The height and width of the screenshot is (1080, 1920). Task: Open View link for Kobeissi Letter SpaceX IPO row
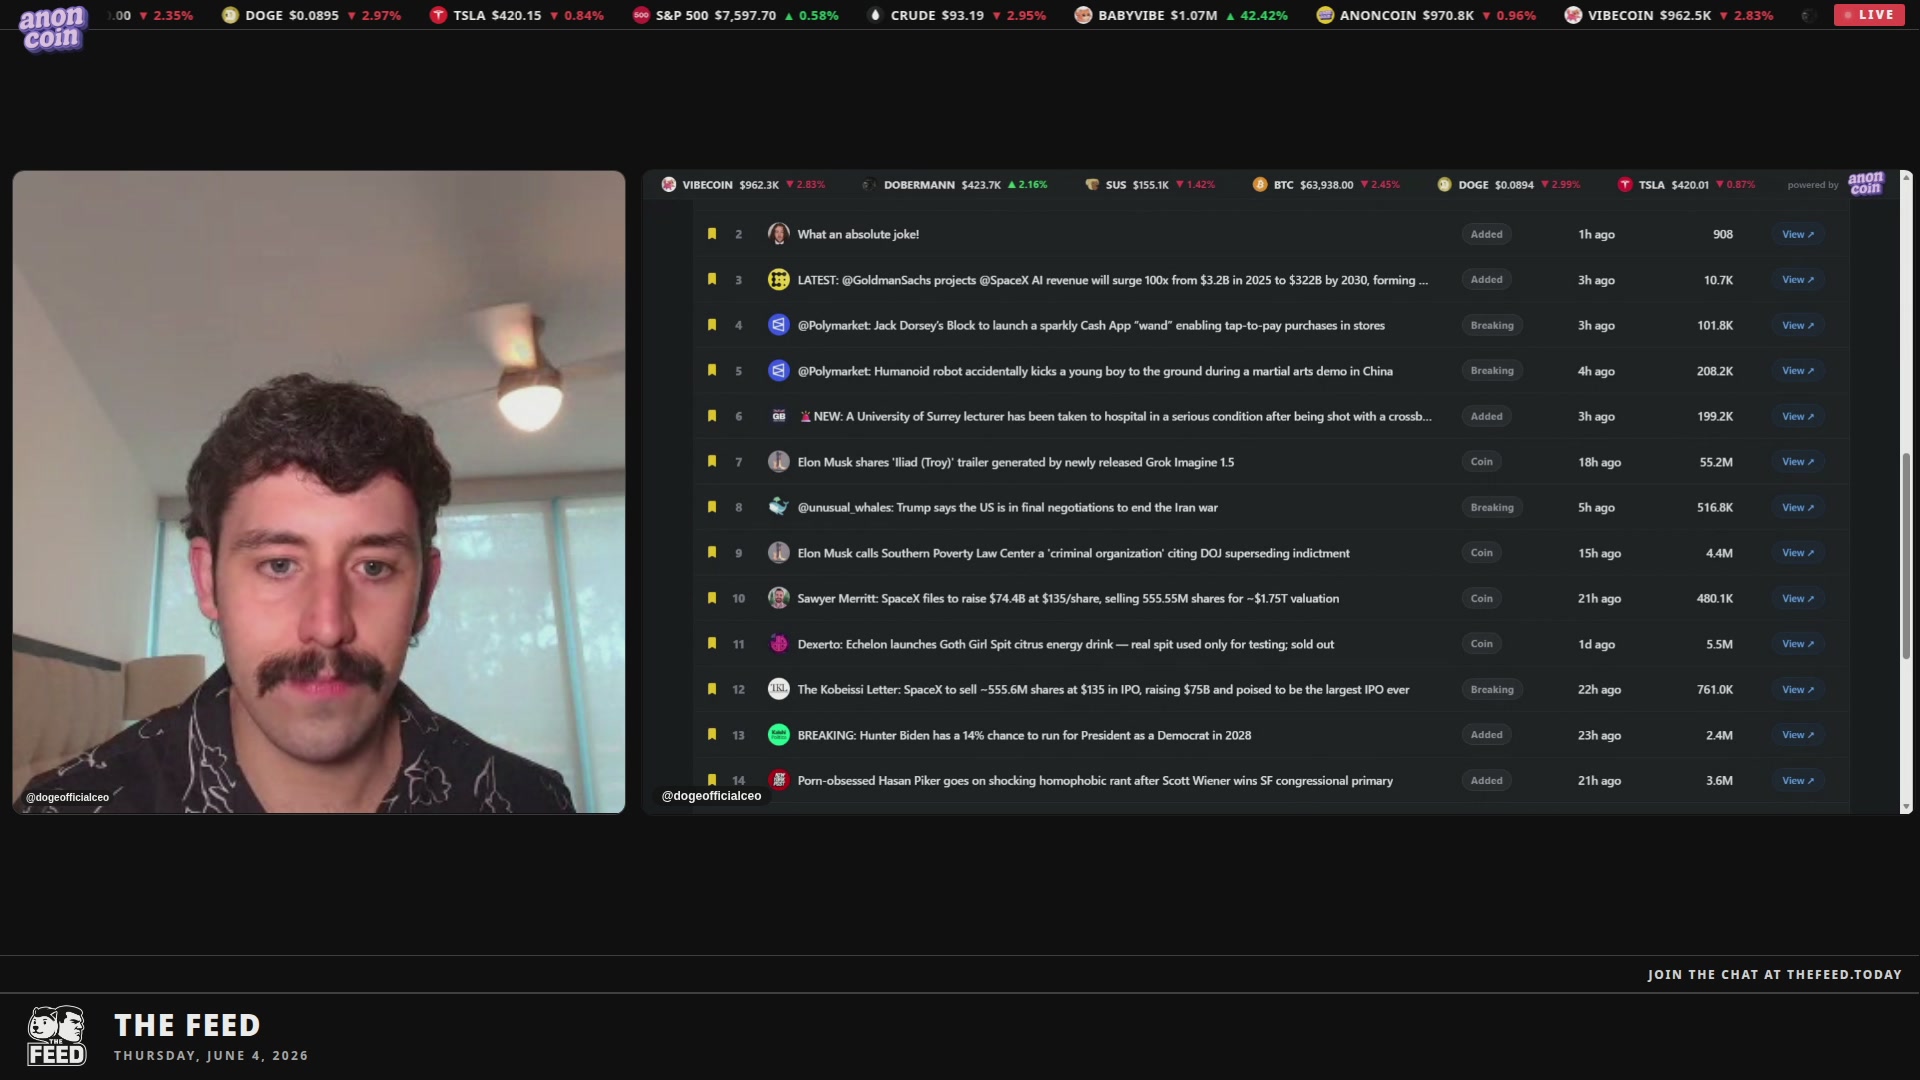1797,689
